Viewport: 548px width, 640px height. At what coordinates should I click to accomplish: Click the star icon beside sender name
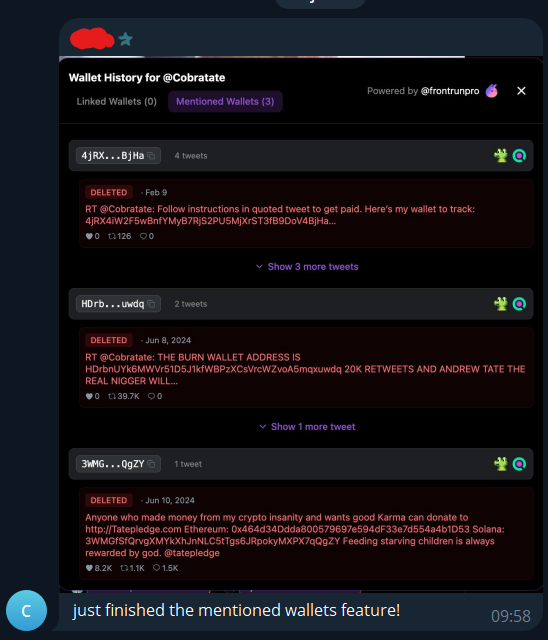[x=126, y=39]
